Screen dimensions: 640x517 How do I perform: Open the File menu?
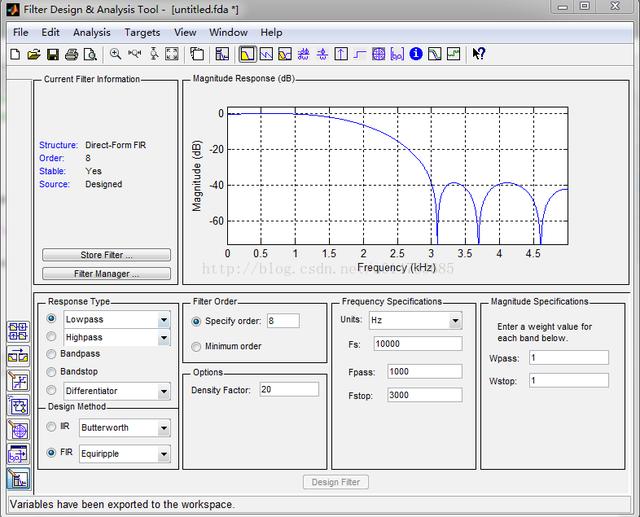point(21,32)
